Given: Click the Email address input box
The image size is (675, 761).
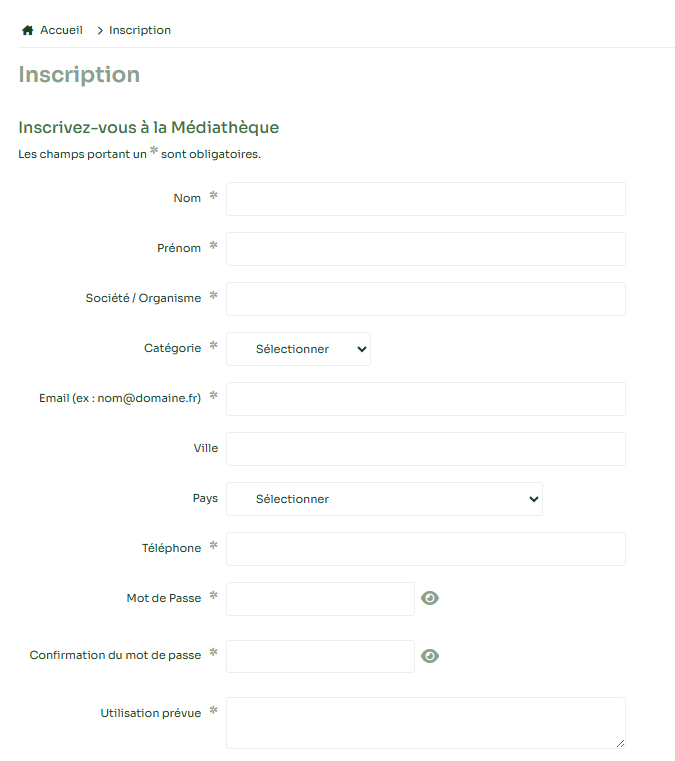Looking at the screenshot, I should 425,399.
